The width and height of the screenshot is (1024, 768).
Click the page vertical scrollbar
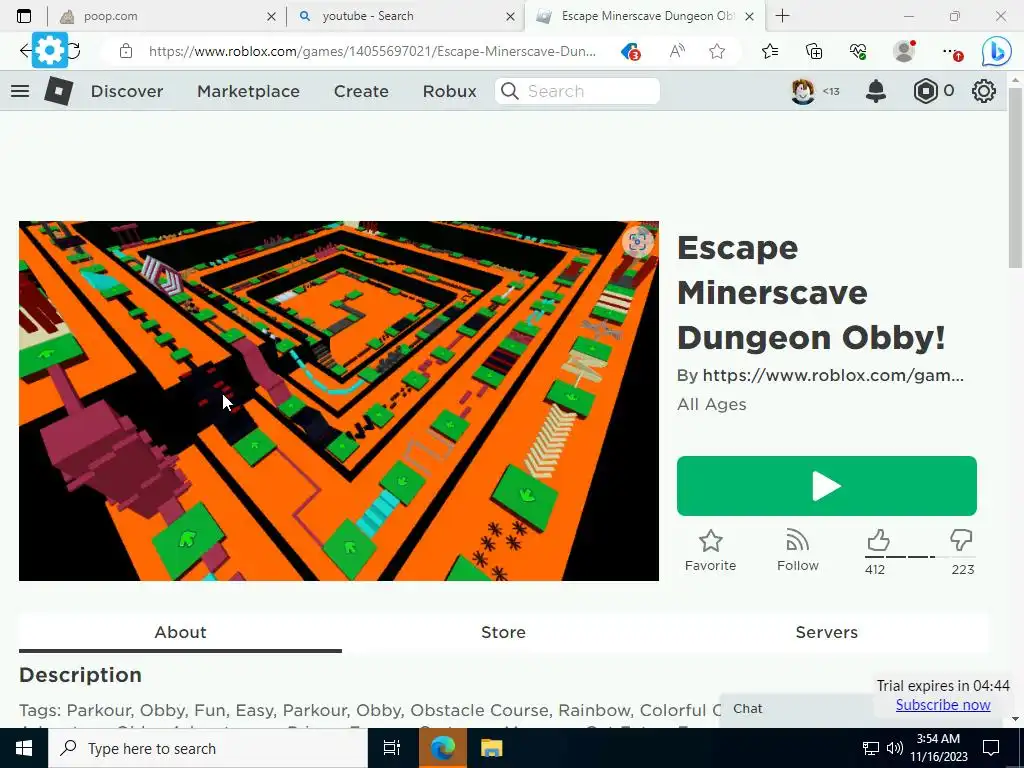[1015, 176]
